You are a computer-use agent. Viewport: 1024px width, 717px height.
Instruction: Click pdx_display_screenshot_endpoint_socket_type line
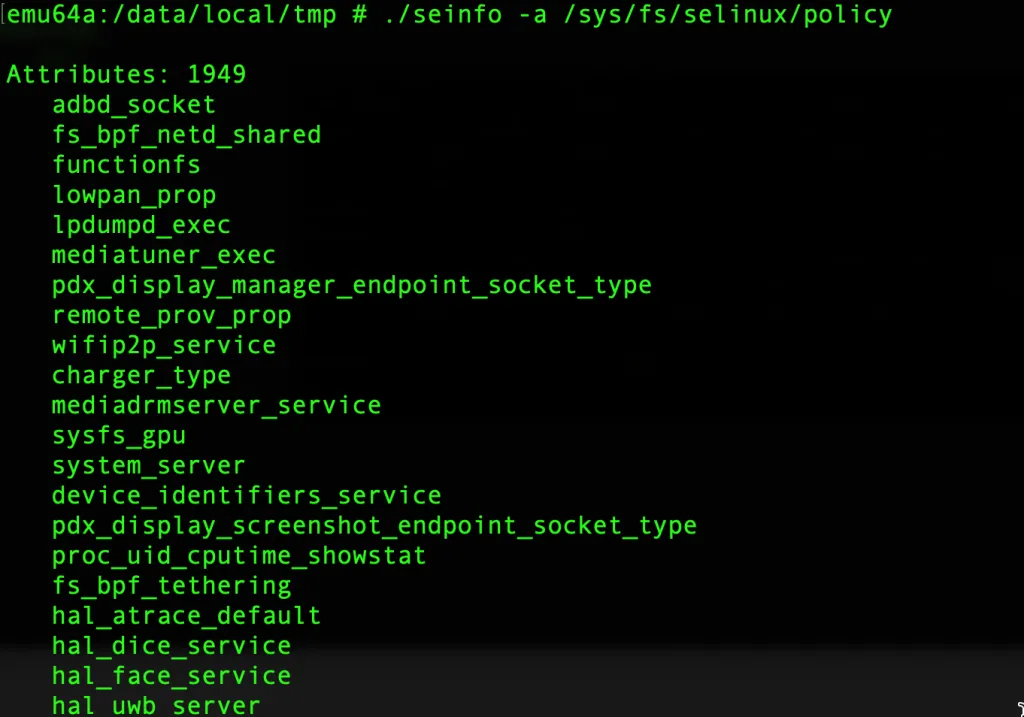[x=374, y=525]
